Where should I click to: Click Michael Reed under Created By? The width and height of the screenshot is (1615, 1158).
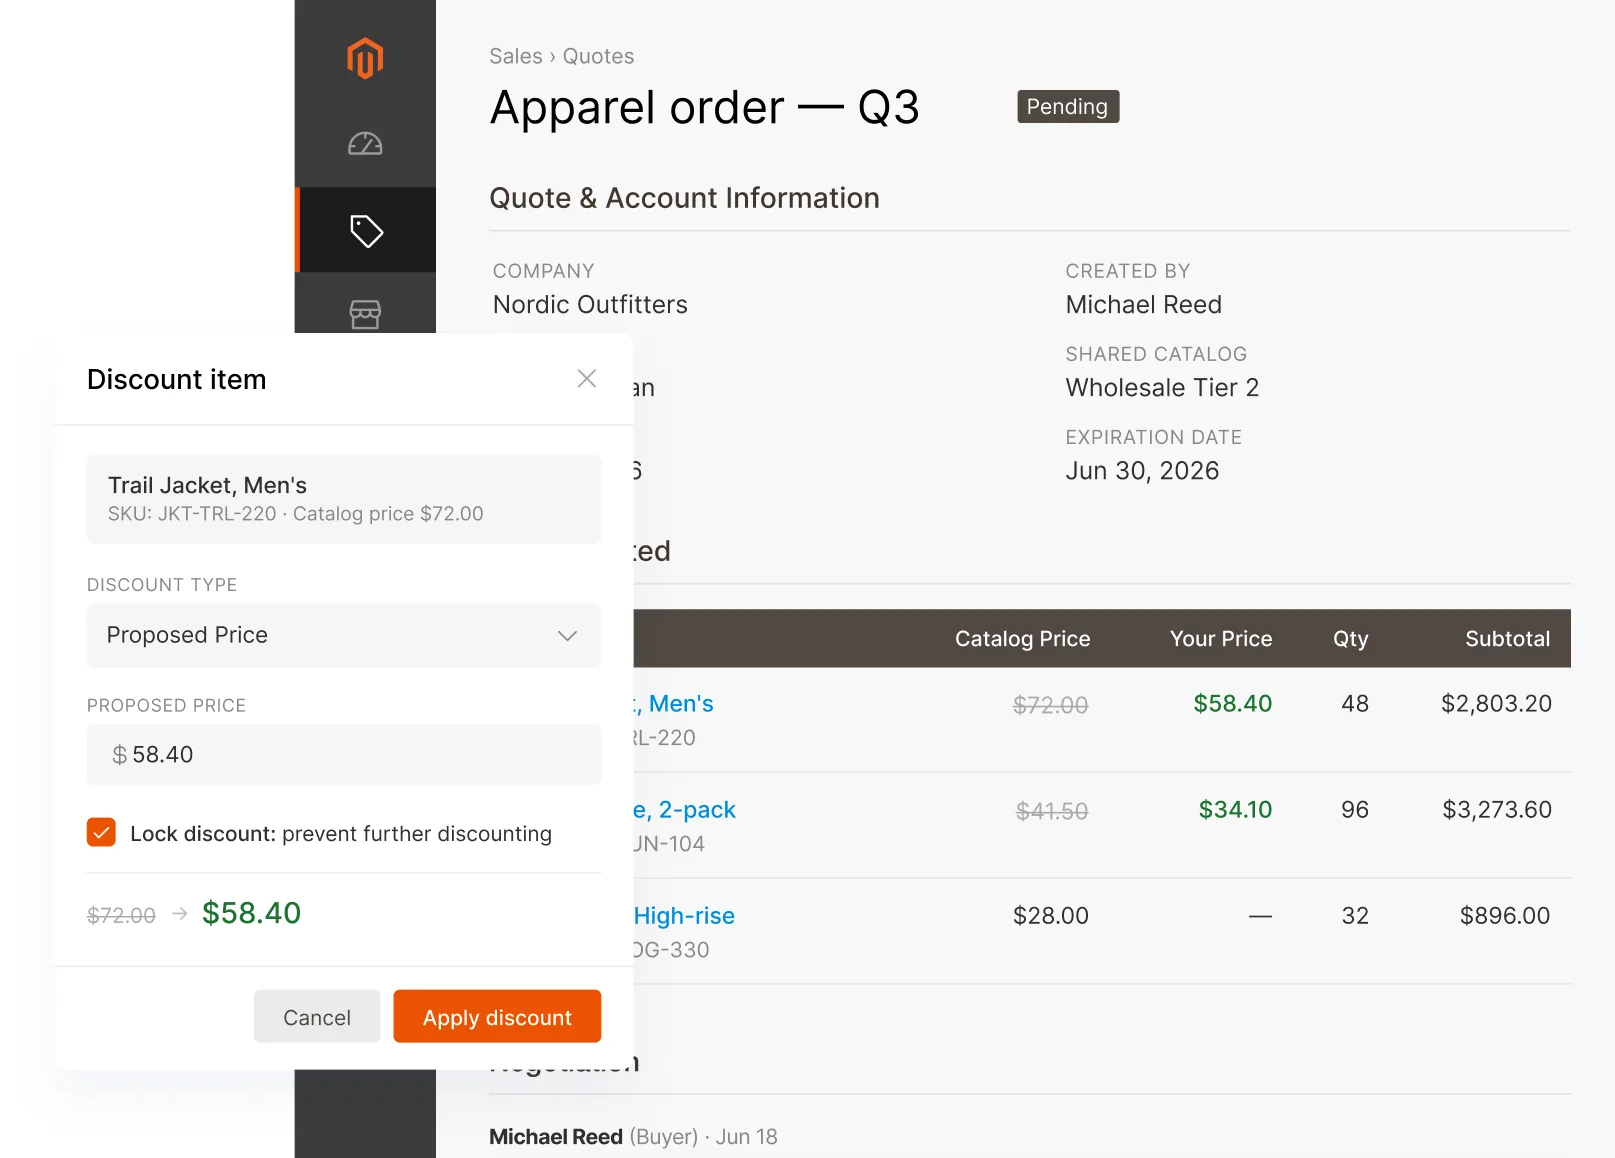coord(1143,304)
